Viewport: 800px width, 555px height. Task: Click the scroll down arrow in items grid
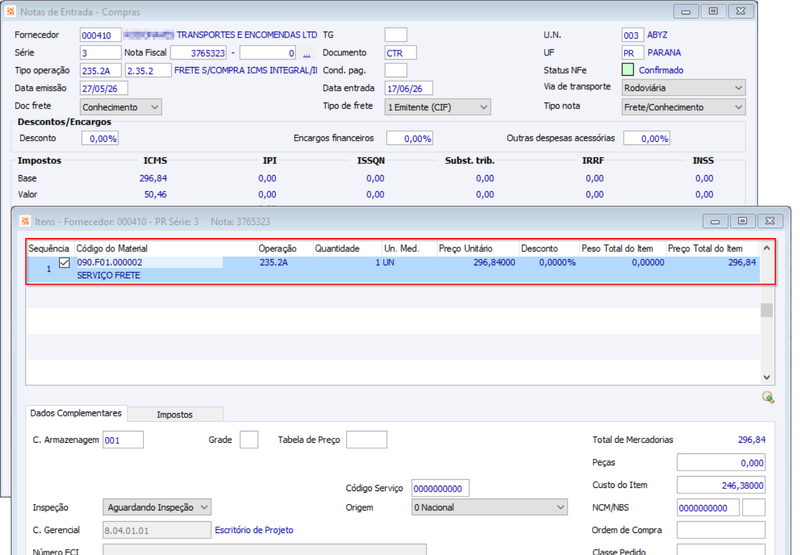click(x=766, y=377)
